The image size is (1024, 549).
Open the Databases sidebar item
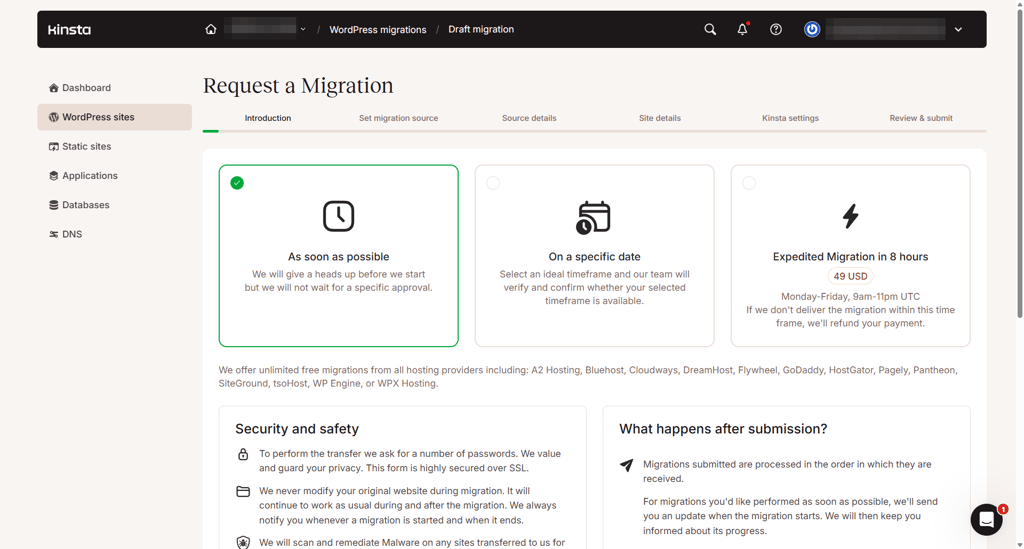click(x=114, y=205)
